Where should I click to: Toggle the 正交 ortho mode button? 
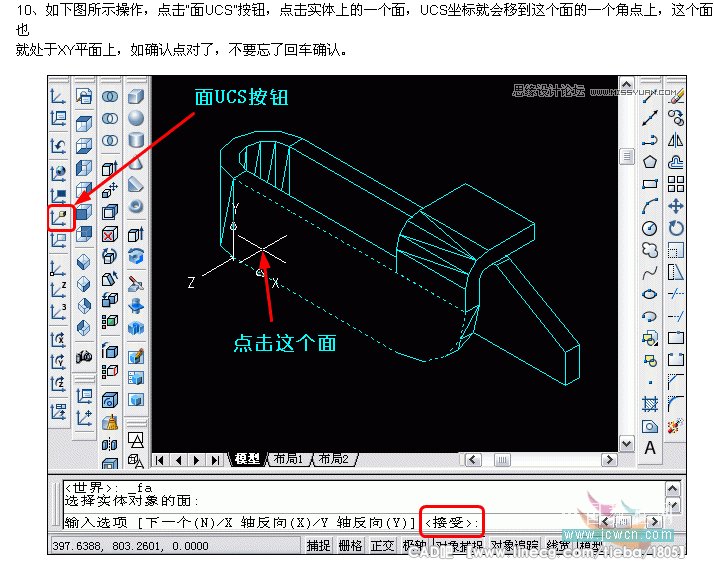(x=382, y=545)
